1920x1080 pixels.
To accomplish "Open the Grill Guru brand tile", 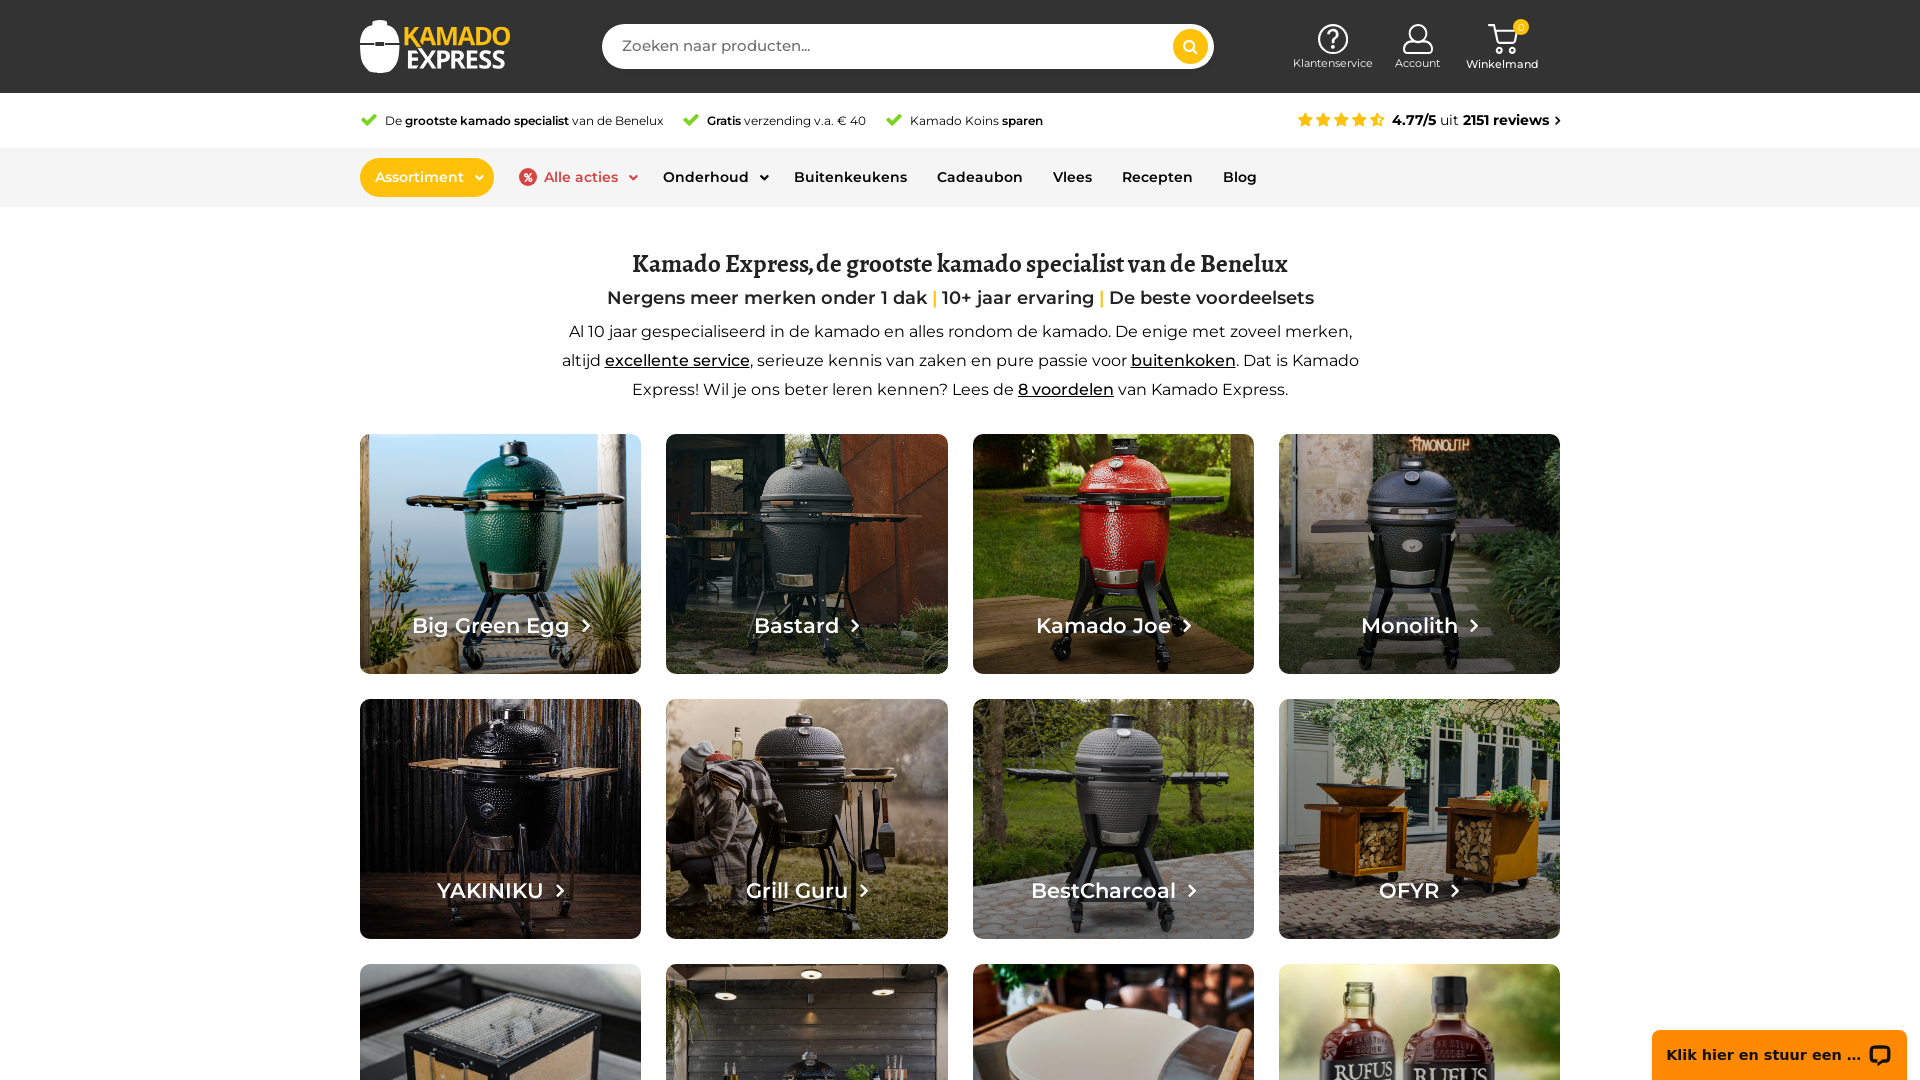I will (x=806, y=819).
